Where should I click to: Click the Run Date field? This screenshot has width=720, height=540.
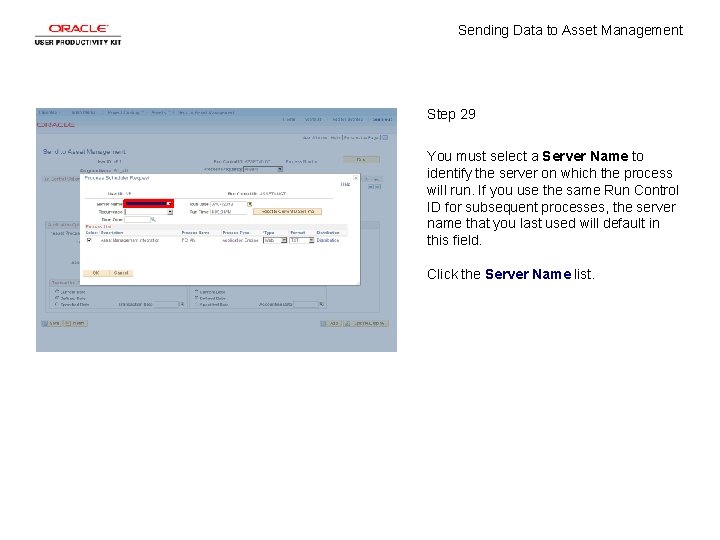tap(228, 204)
